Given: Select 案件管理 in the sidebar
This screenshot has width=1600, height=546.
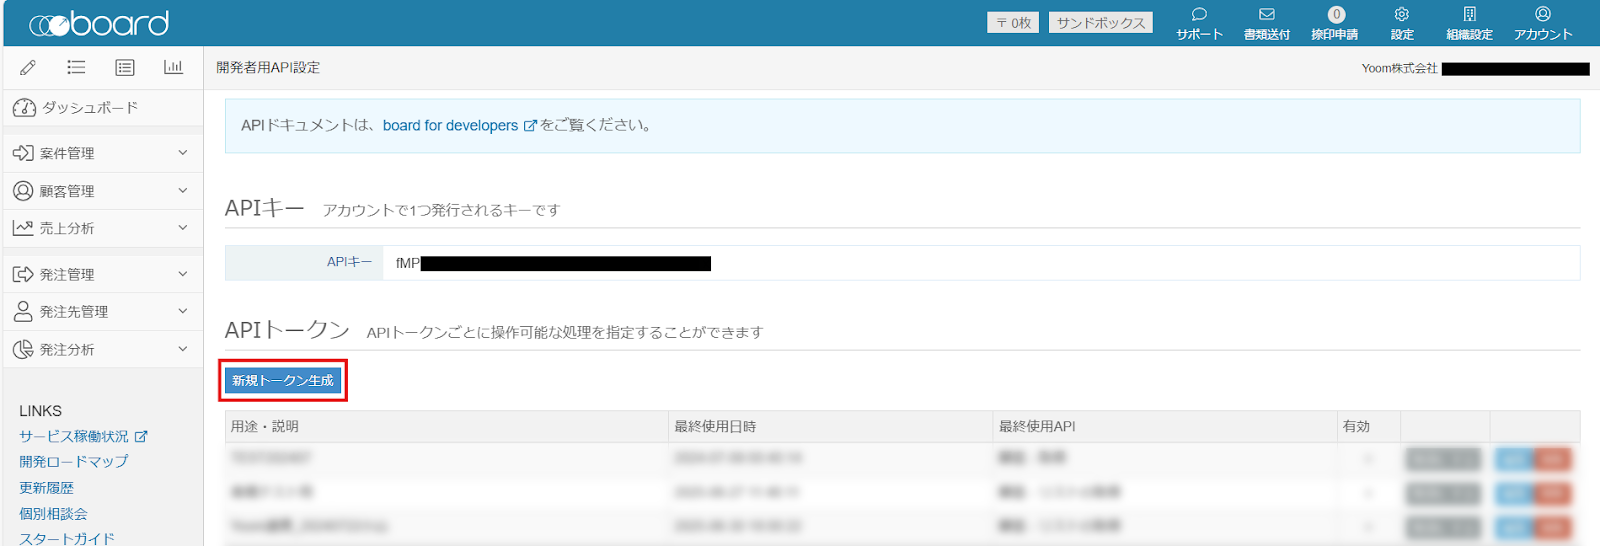Looking at the screenshot, I should pos(103,153).
